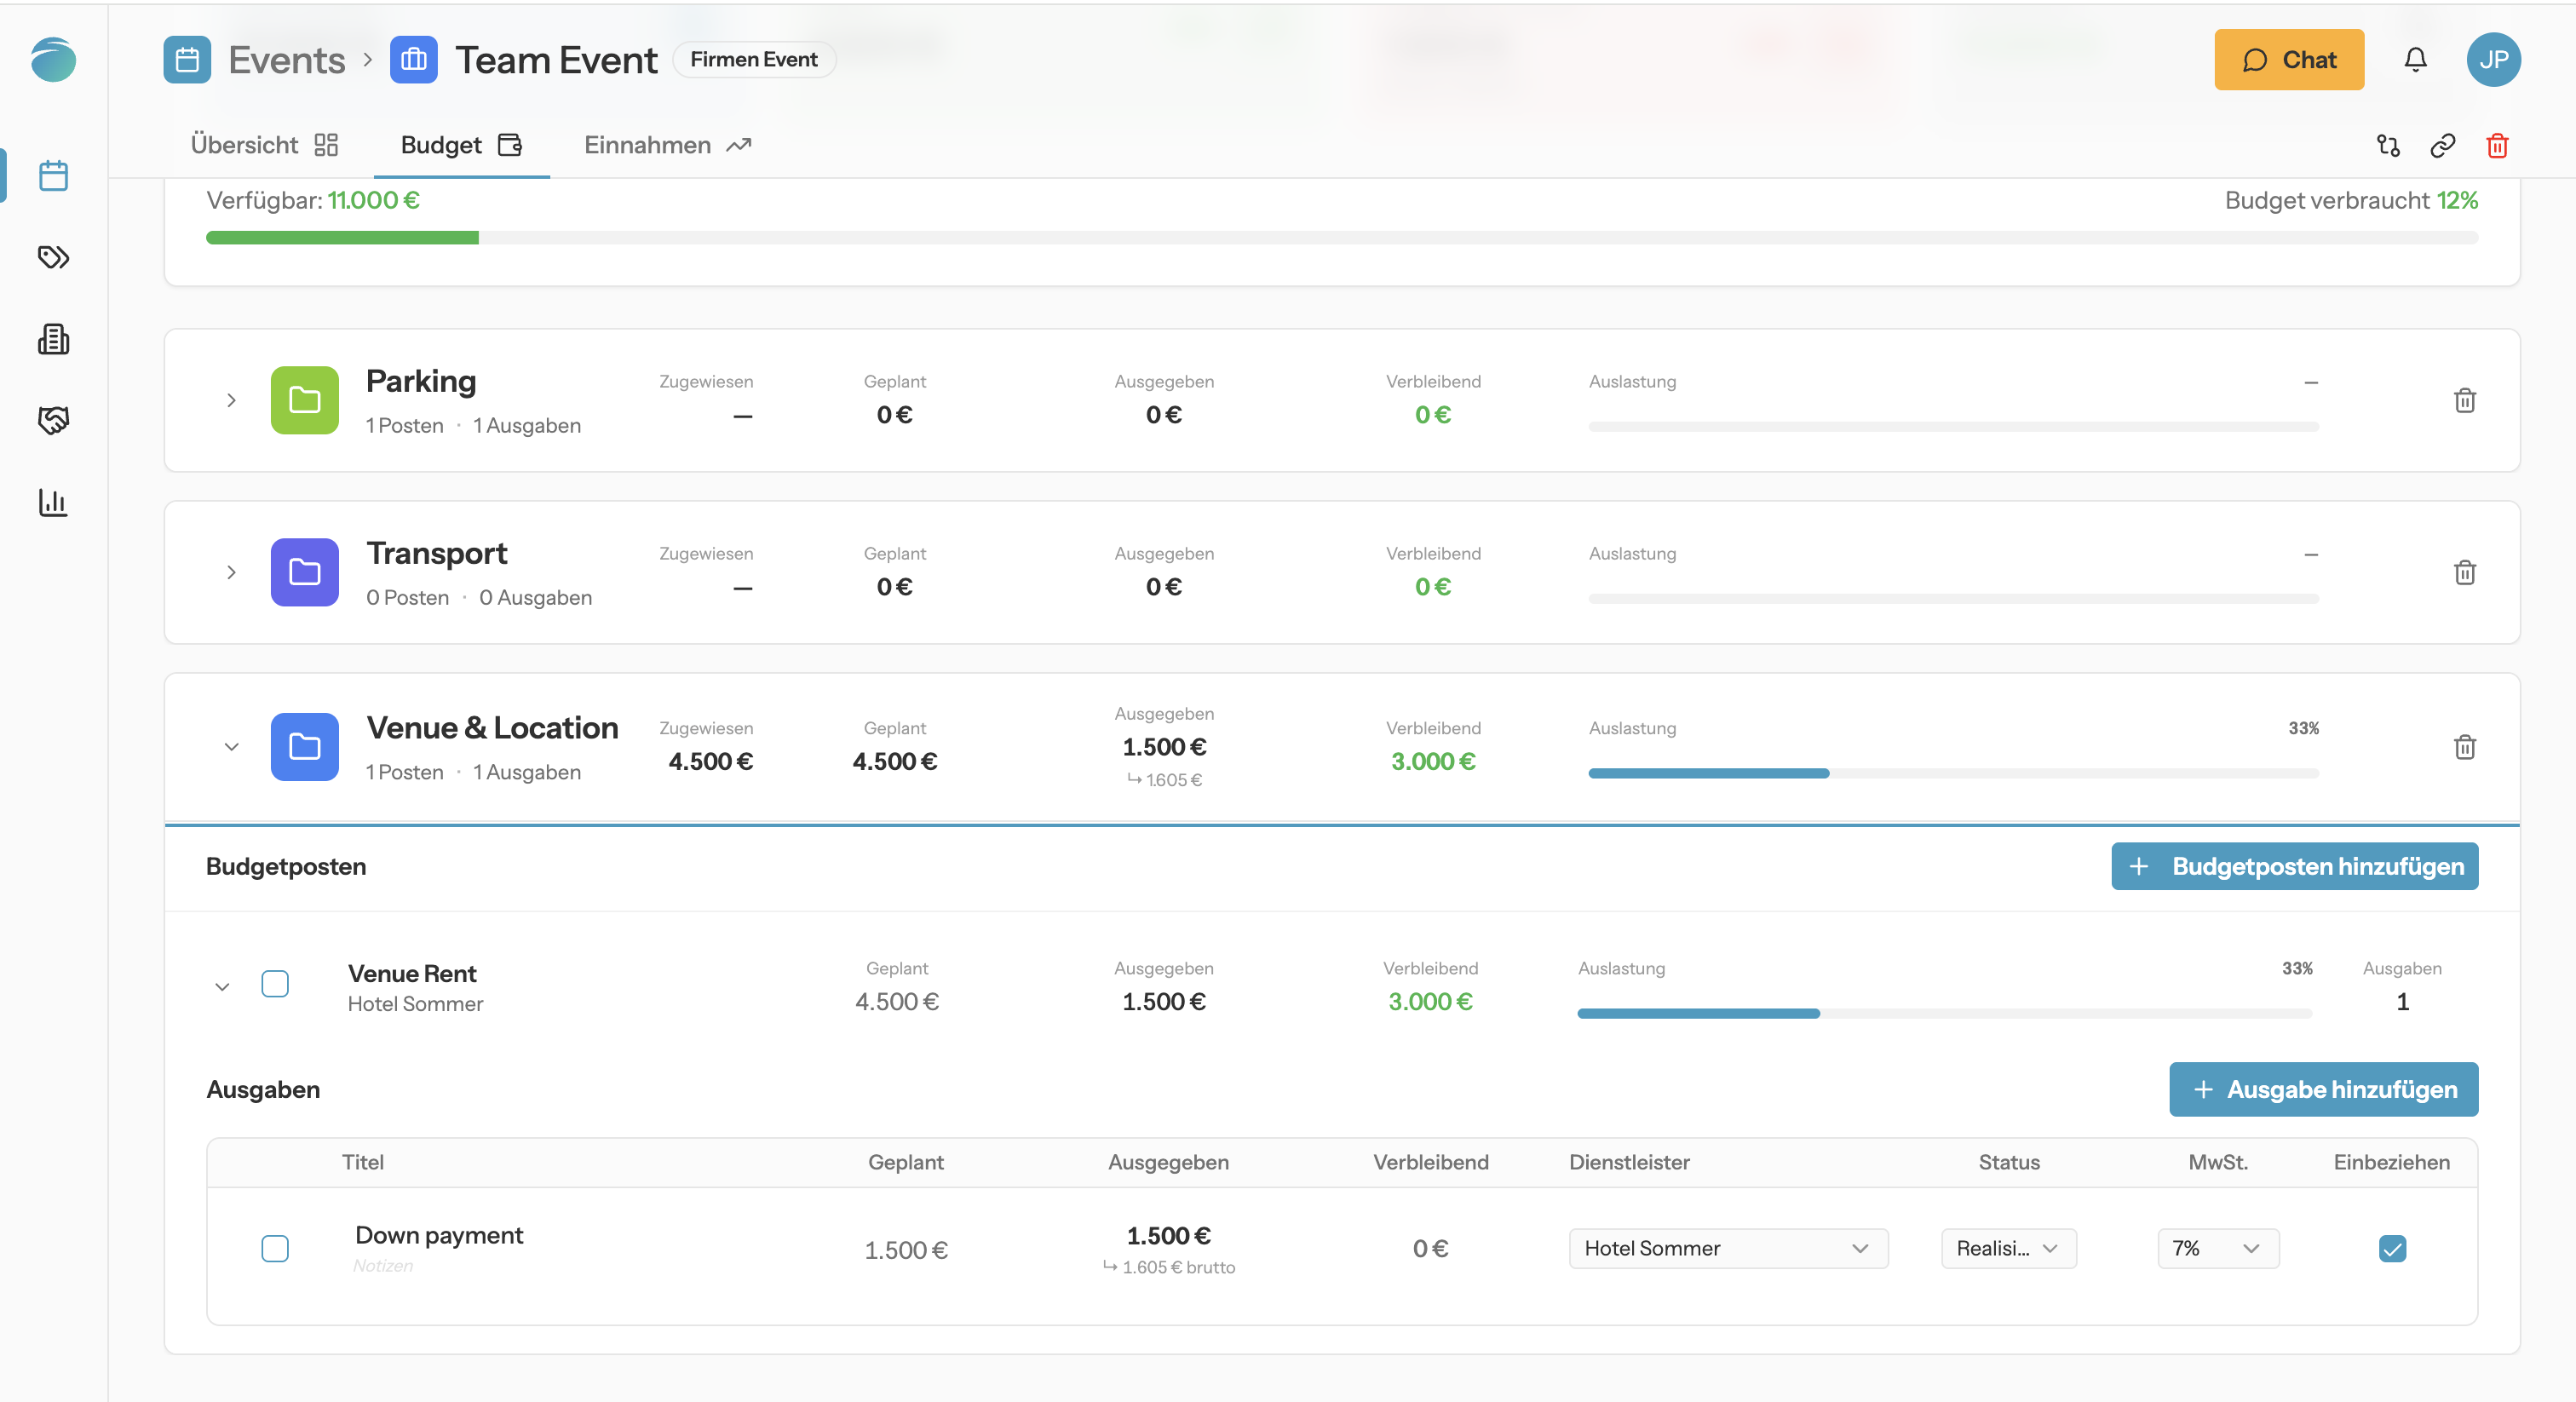The width and height of the screenshot is (2576, 1402).
Task: Click Ausgabe hinzufügen
Action: pyautogui.click(x=2323, y=1089)
